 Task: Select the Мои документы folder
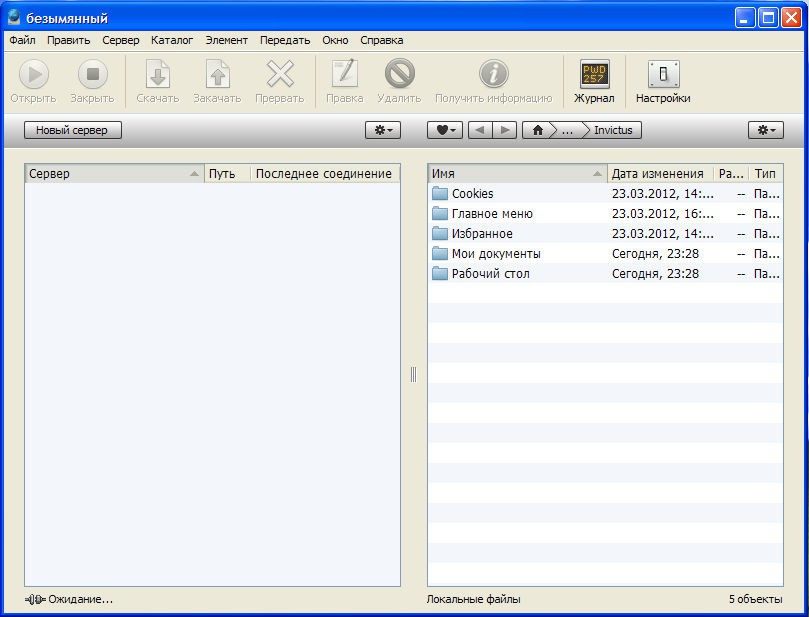point(495,254)
